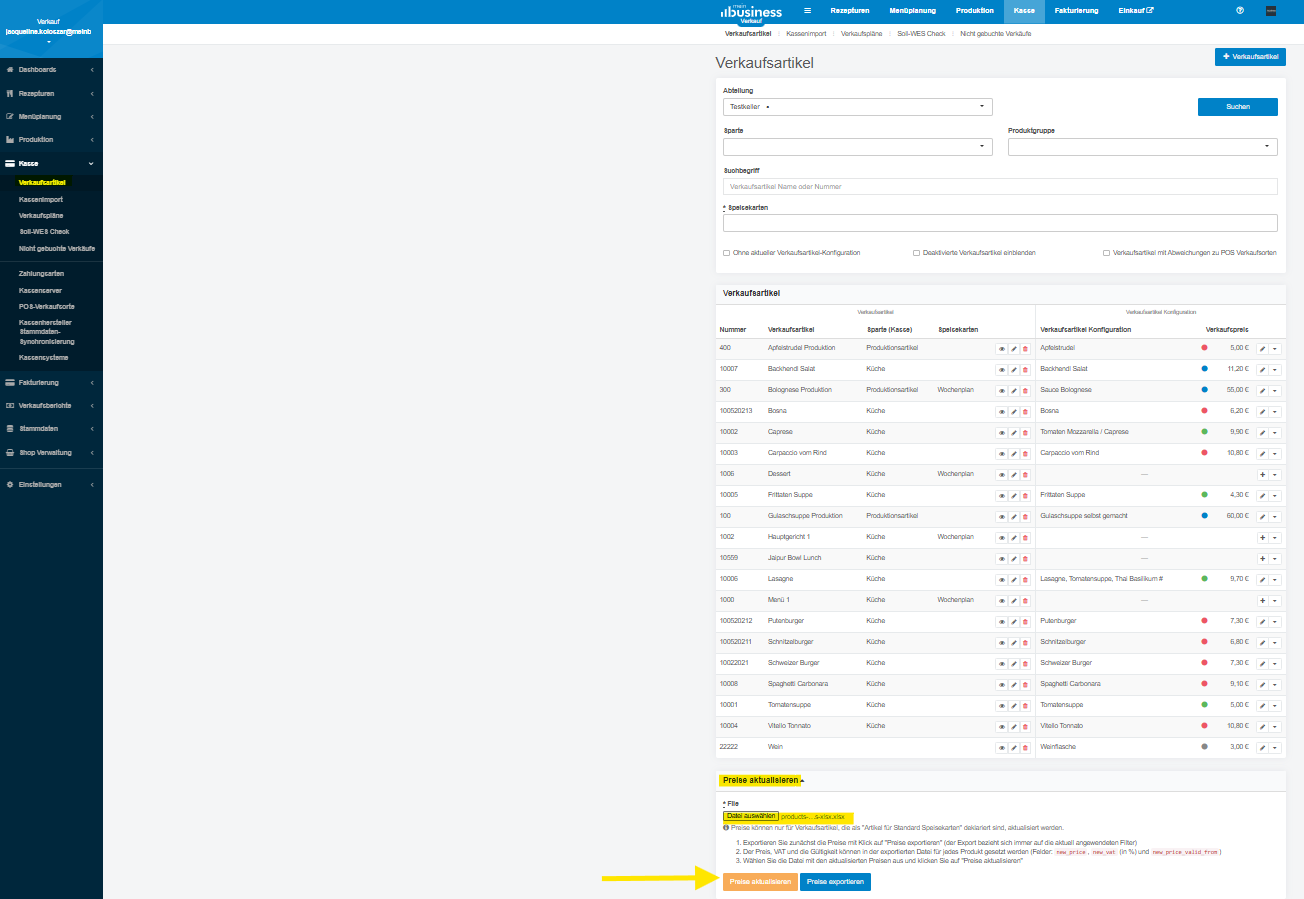Delete the Putenburger sales article

pyautogui.click(x=1025, y=621)
